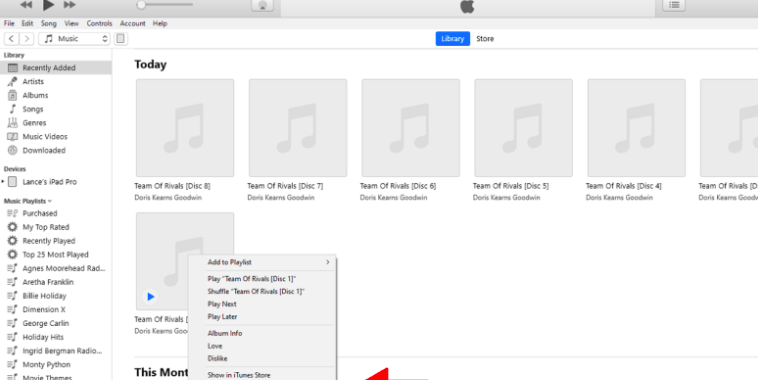Expand the Add to Playlist submenu
Screen dimensions: 758x380
[262, 262]
